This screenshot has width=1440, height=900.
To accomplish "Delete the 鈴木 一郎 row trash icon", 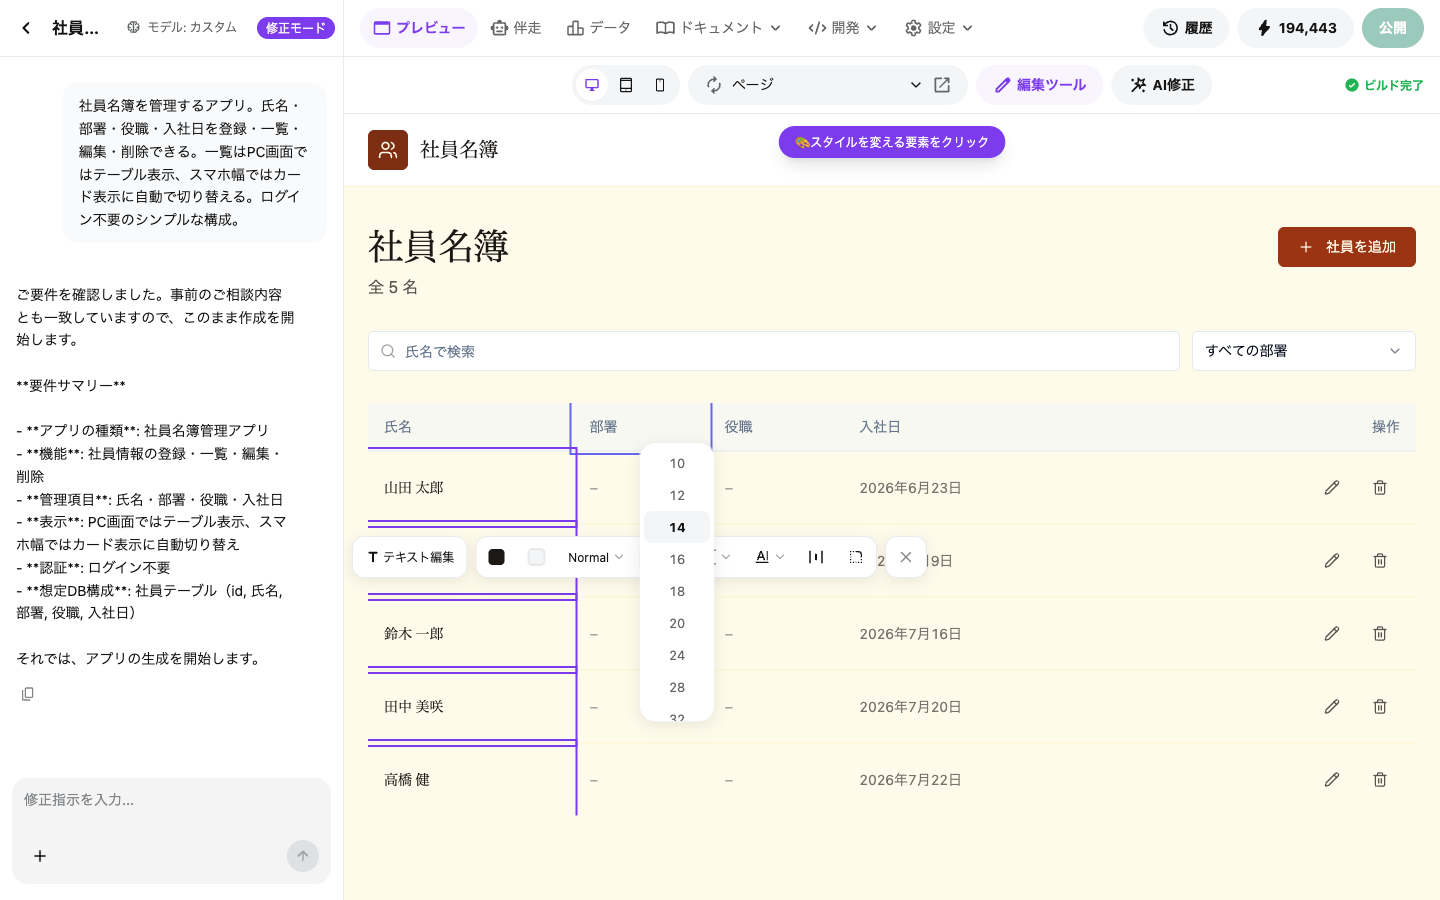I will tap(1380, 634).
